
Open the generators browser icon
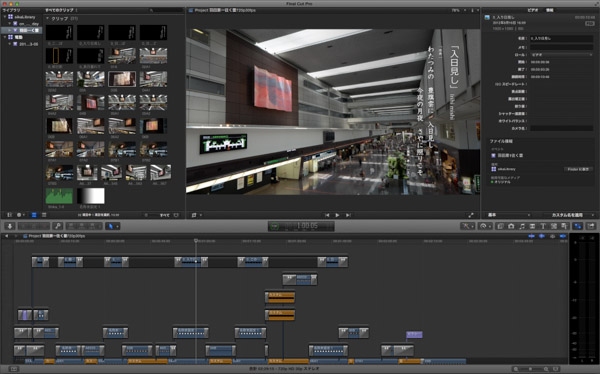(553, 226)
